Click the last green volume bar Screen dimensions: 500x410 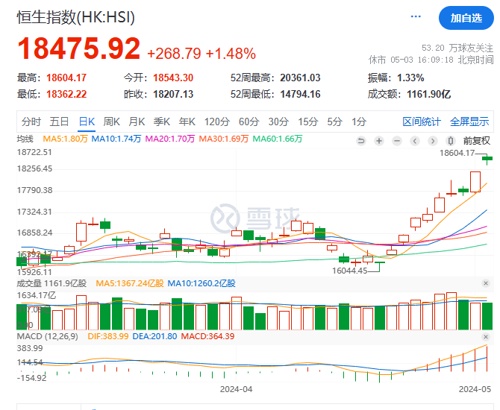(487, 316)
